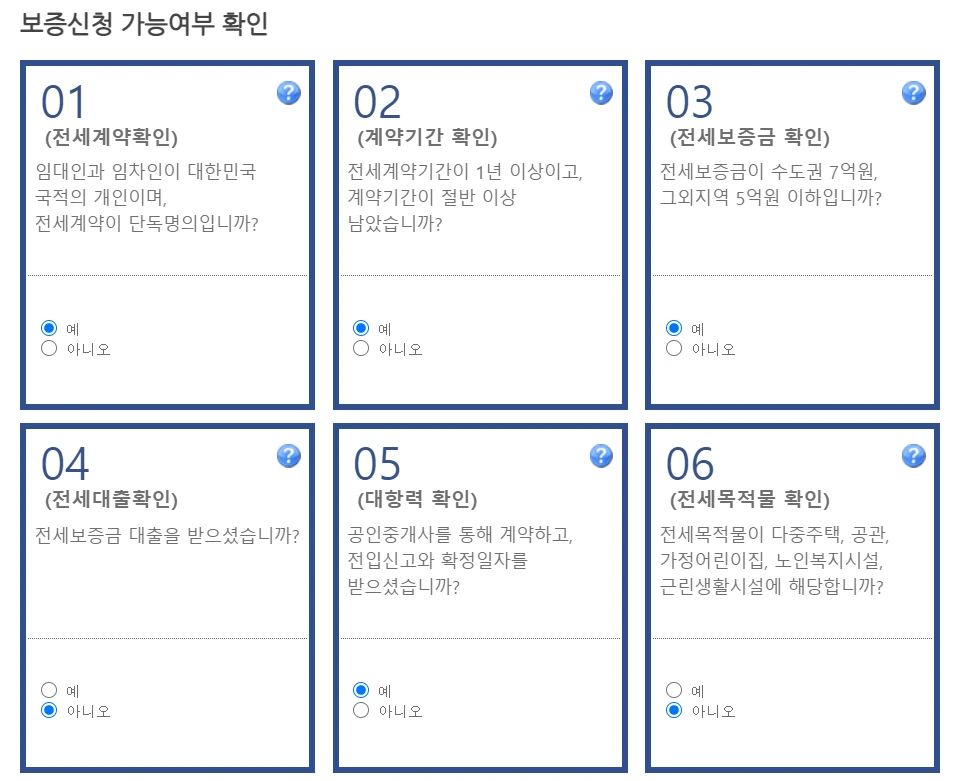Choose 아니오 for 전세대출확인

(x=49, y=711)
